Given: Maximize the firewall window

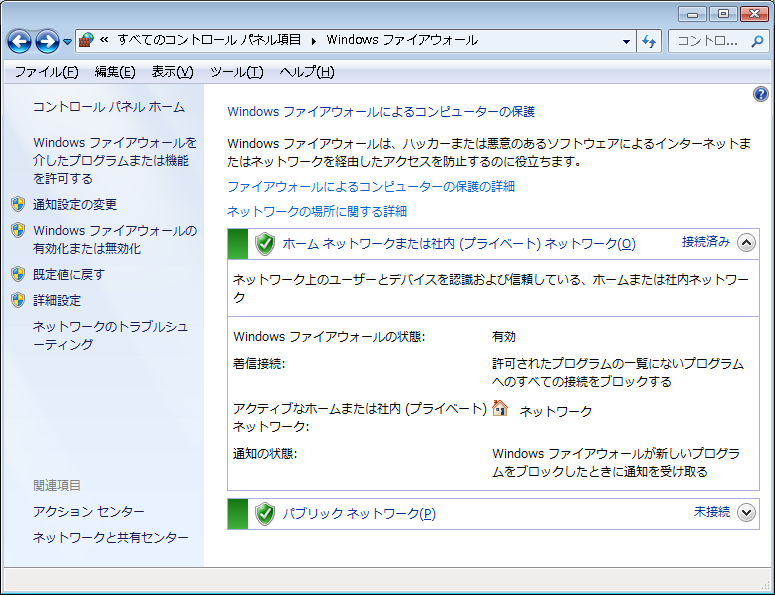Looking at the screenshot, I should pyautogui.click(x=723, y=14).
